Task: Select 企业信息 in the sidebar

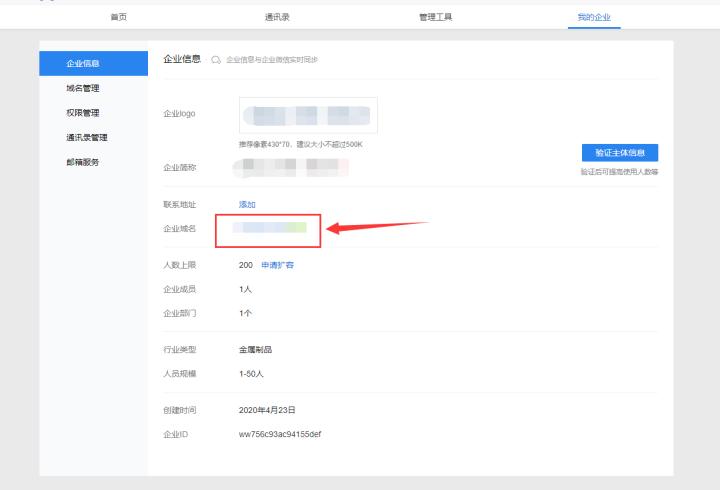Action: 94,63
